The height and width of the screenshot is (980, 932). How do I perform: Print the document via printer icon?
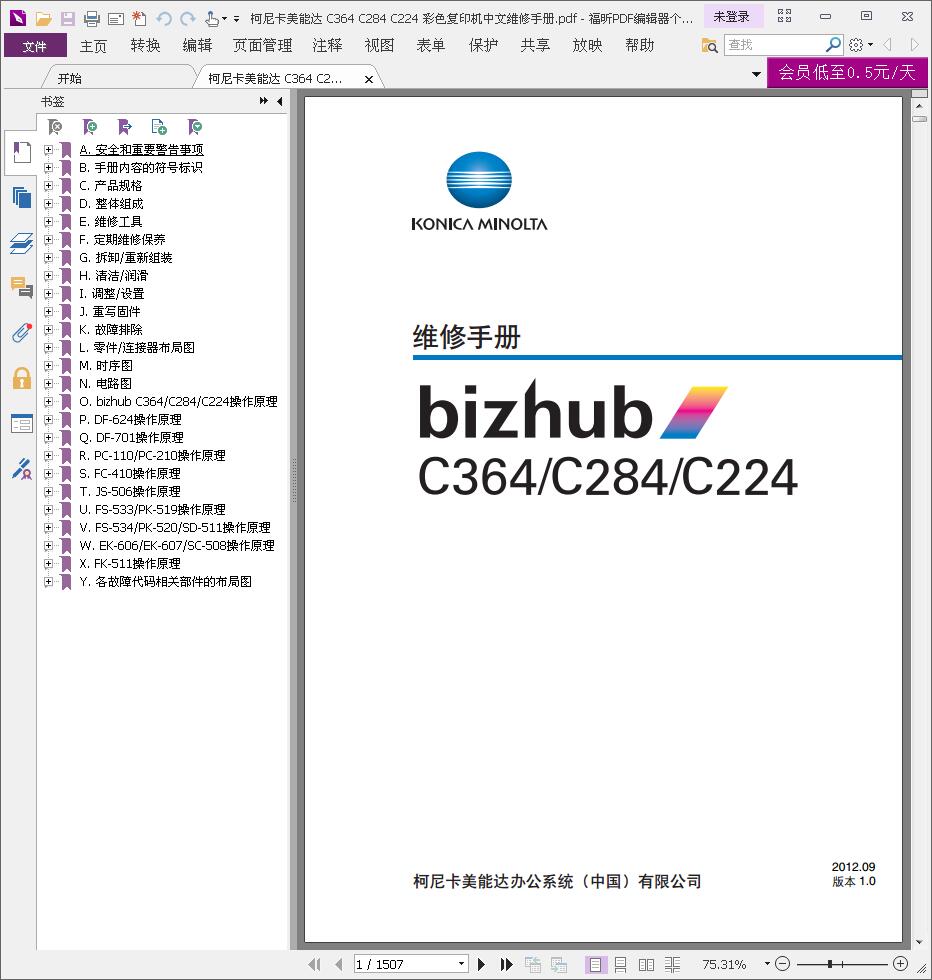coord(92,19)
